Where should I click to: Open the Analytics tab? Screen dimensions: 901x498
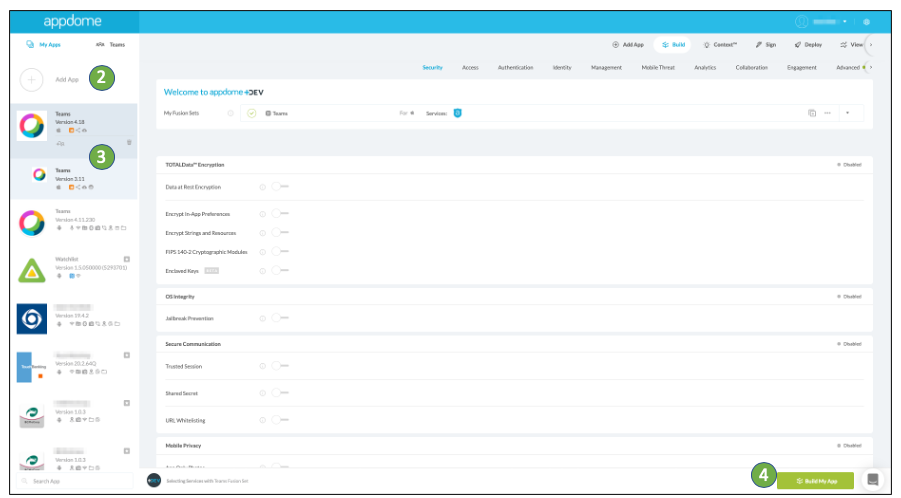[x=705, y=68]
